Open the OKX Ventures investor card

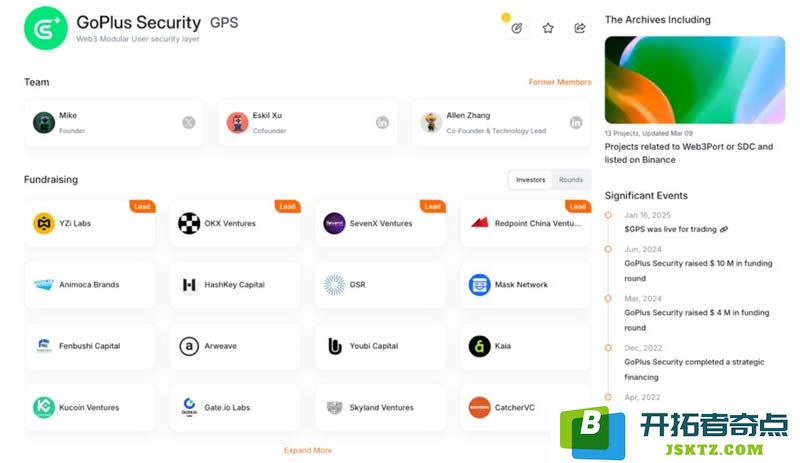235,223
